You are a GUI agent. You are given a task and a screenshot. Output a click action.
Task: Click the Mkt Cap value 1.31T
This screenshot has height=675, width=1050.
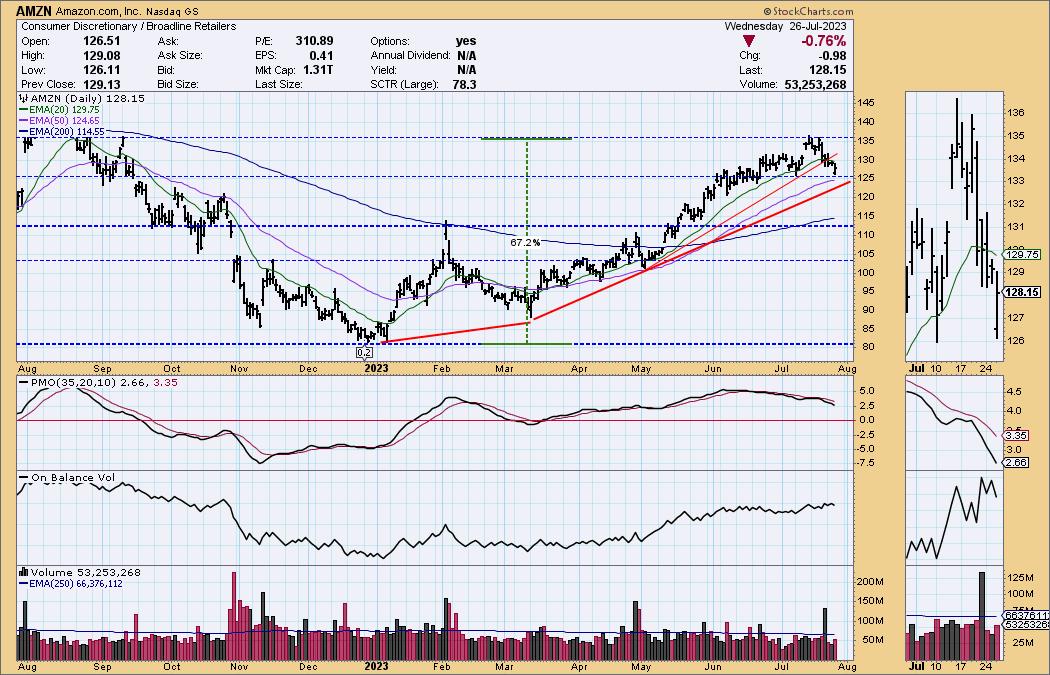pyautogui.click(x=317, y=70)
